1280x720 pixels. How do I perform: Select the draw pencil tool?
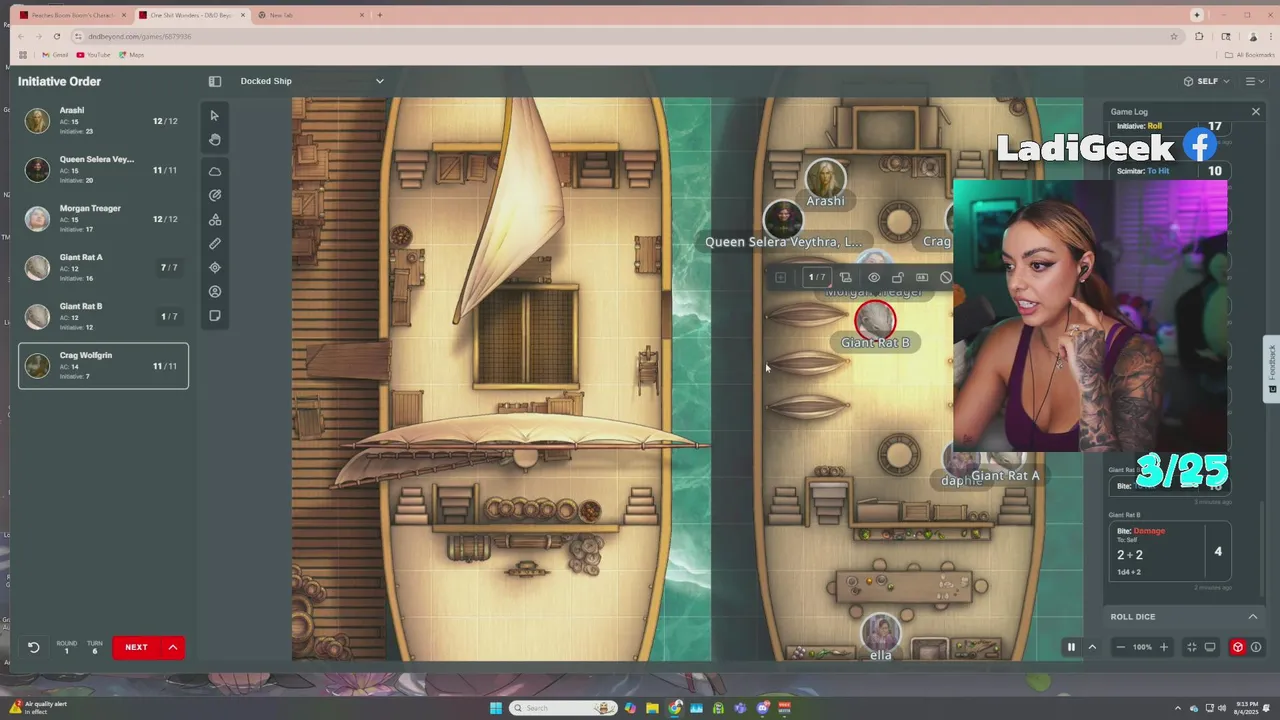point(215,196)
